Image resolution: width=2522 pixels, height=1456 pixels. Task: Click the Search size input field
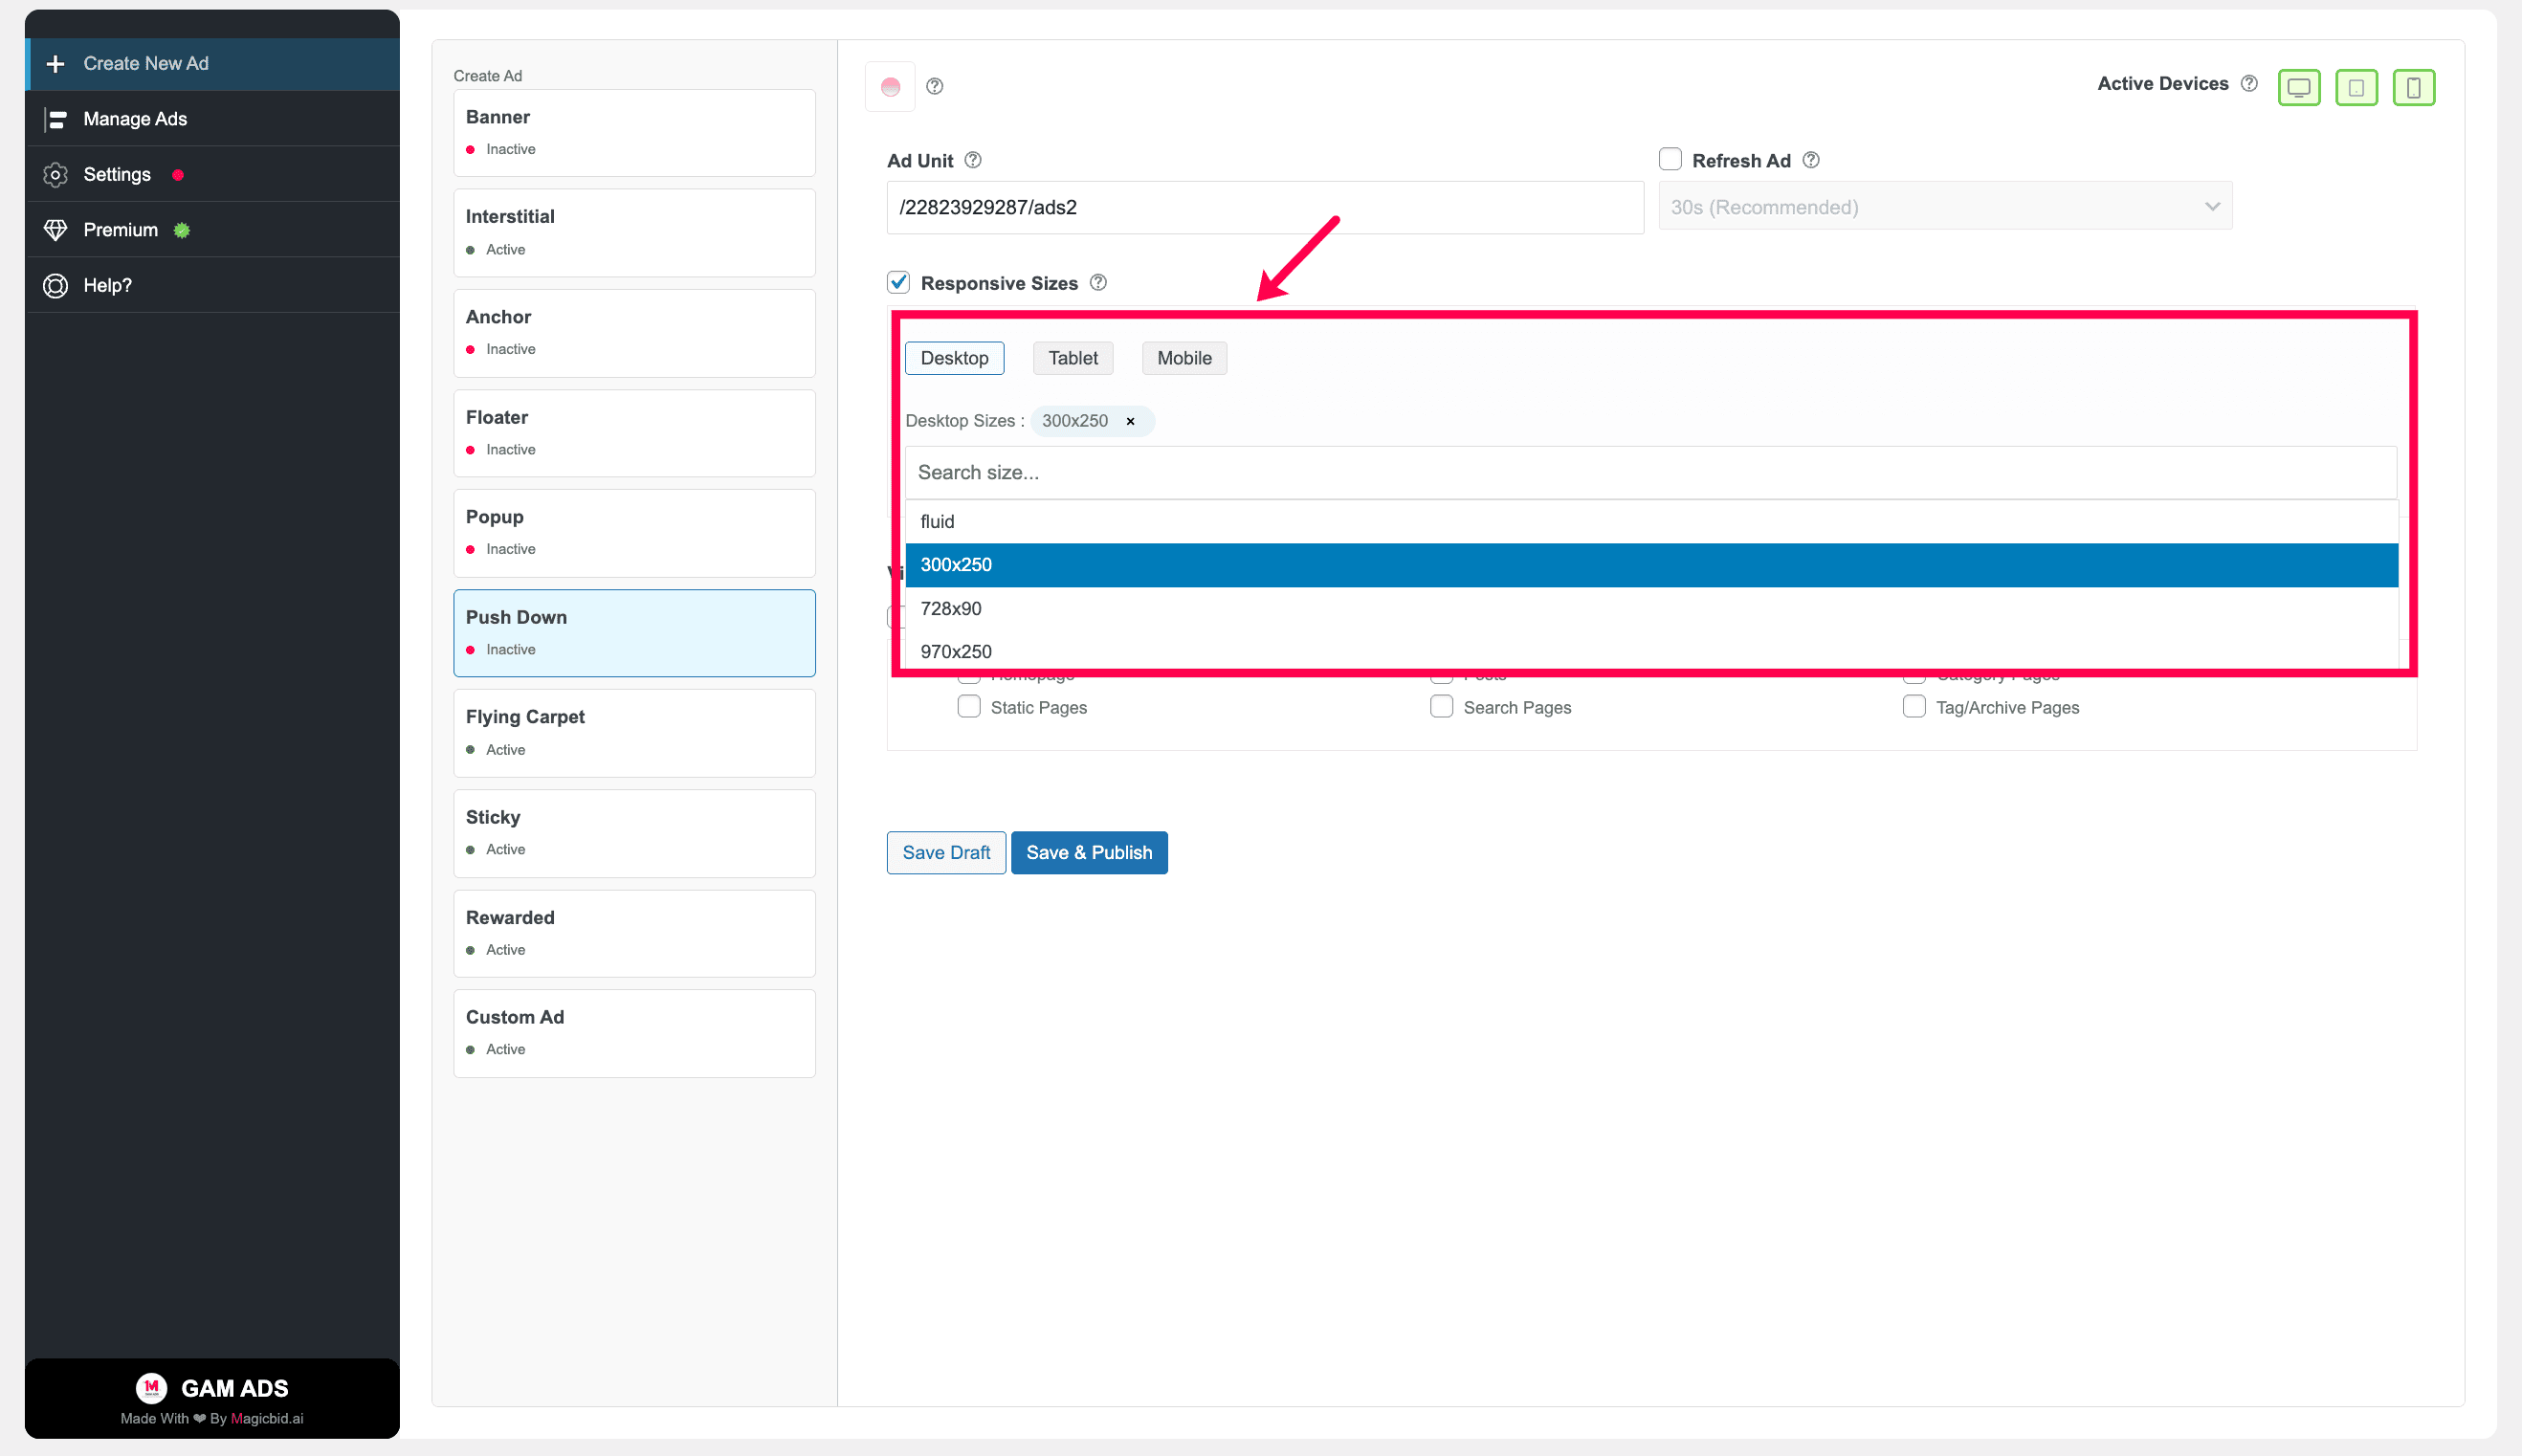tap(1651, 473)
